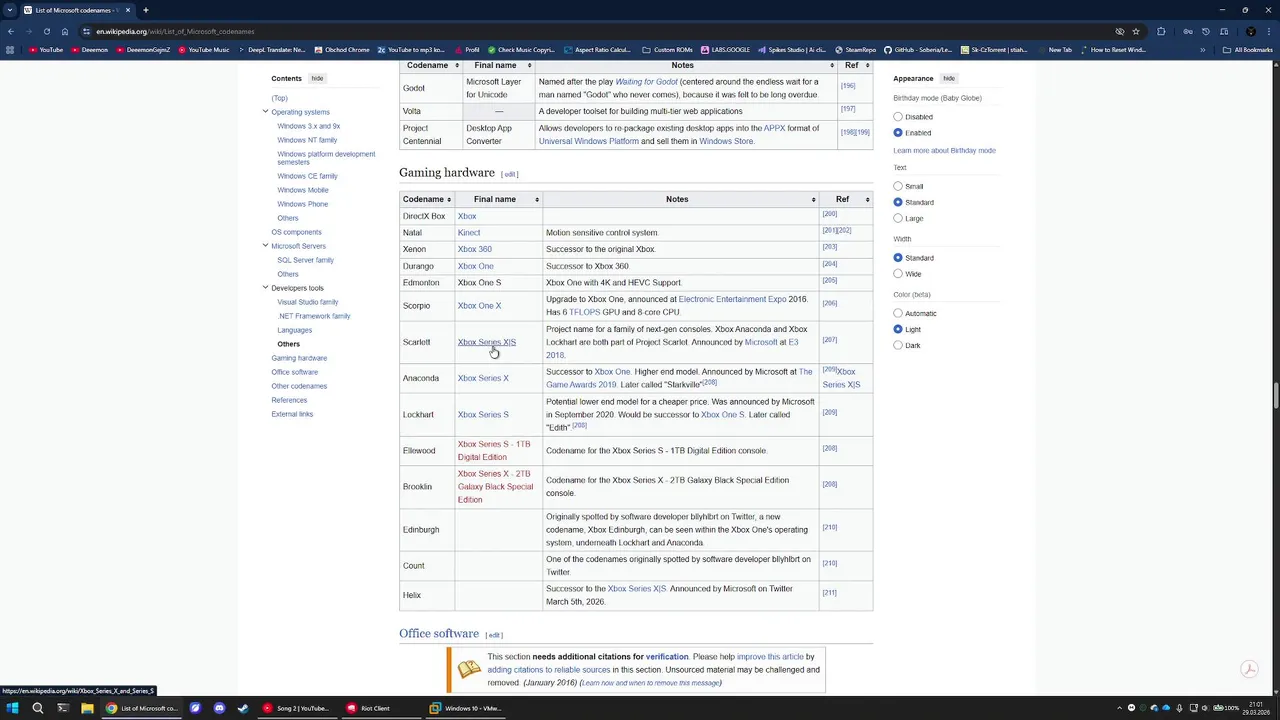Open YouTube bookmark in bookmarks bar

(x=45, y=49)
